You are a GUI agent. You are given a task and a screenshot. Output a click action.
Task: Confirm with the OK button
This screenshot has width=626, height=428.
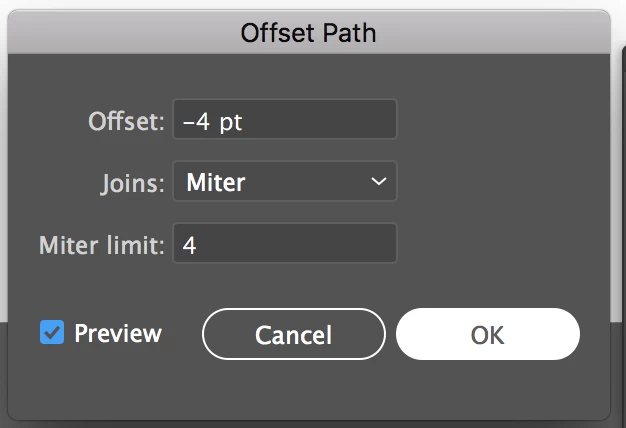point(487,334)
